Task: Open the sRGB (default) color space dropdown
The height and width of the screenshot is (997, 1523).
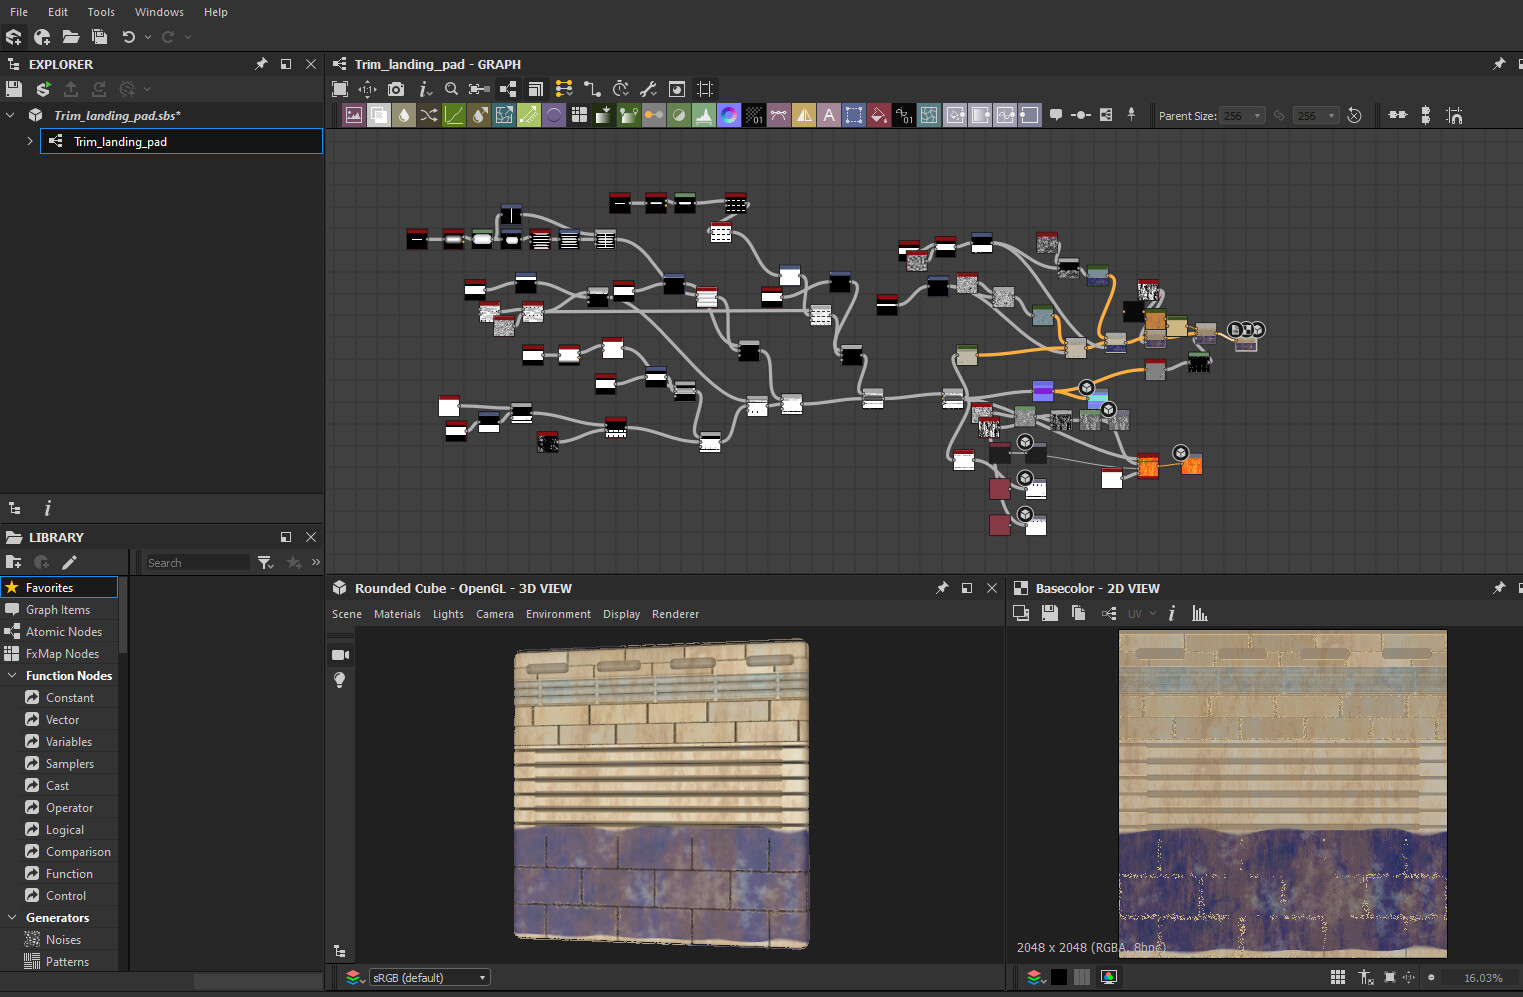Action: pos(430,977)
